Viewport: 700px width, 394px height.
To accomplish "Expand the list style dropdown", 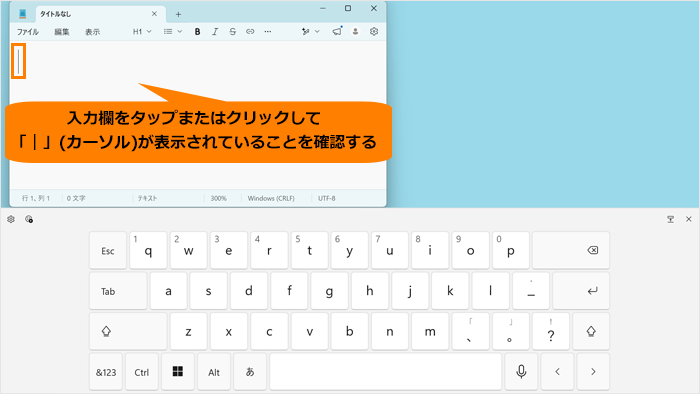I will tap(173, 32).
